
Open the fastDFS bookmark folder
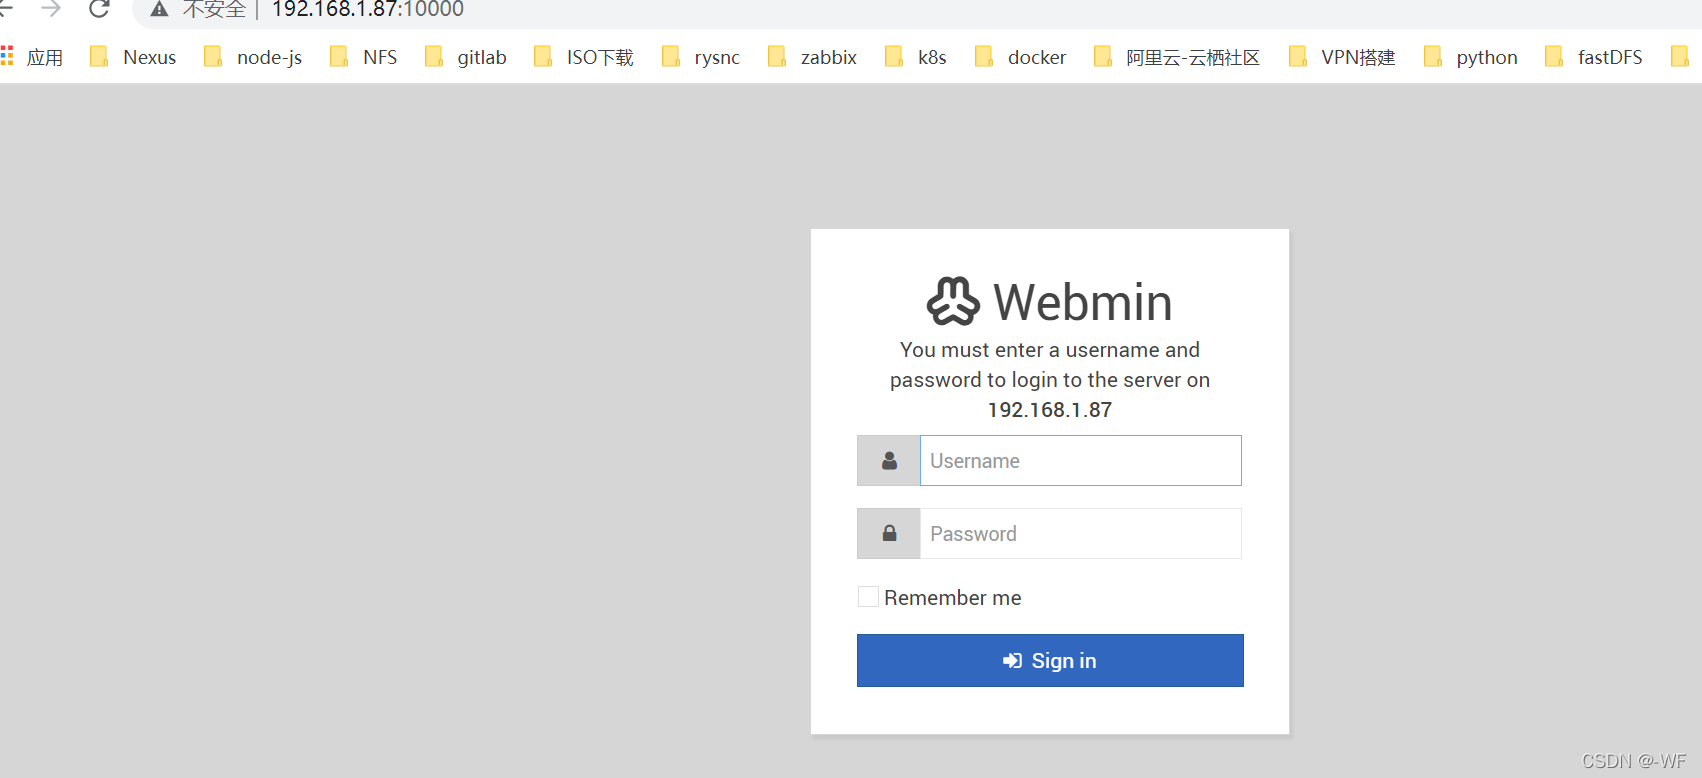[1594, 57]
